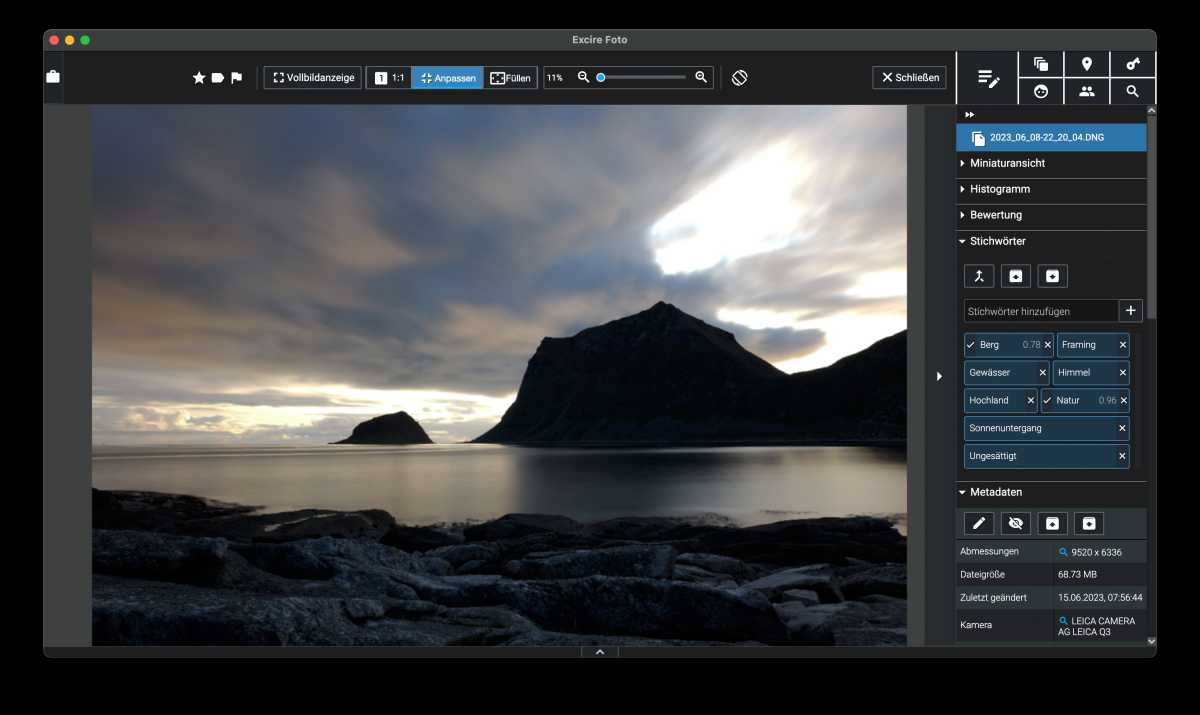Expand the bottom filmstrip chevron
Image resolution: width=1200 pixels, height=715 pixels.
pos(600,652)
